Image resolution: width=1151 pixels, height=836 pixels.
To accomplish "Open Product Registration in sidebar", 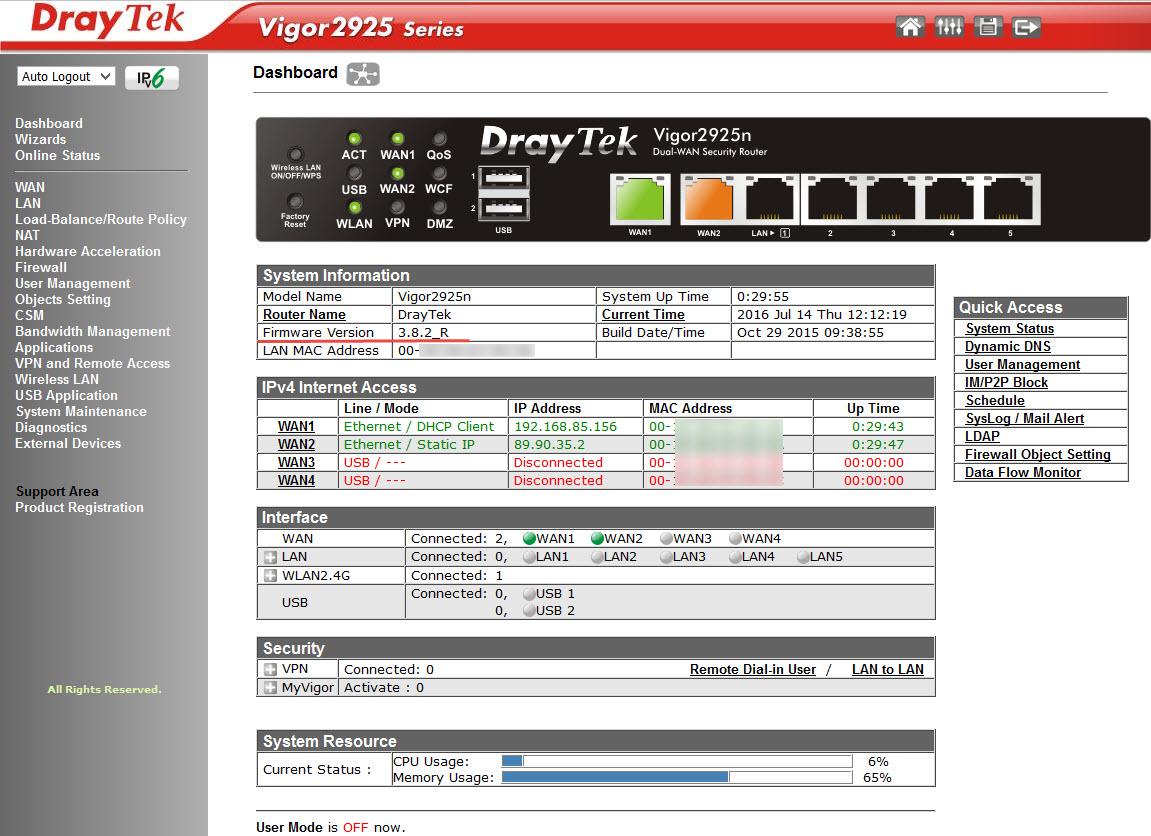I will coord(79,507).
